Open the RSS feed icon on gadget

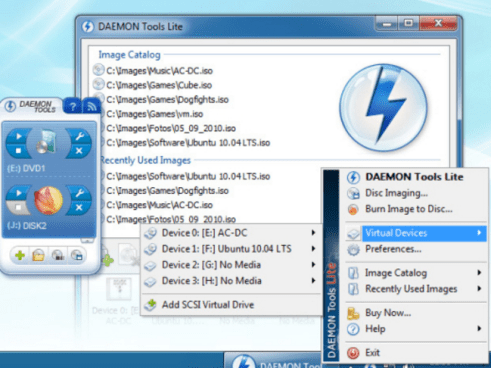pos(91,107)
